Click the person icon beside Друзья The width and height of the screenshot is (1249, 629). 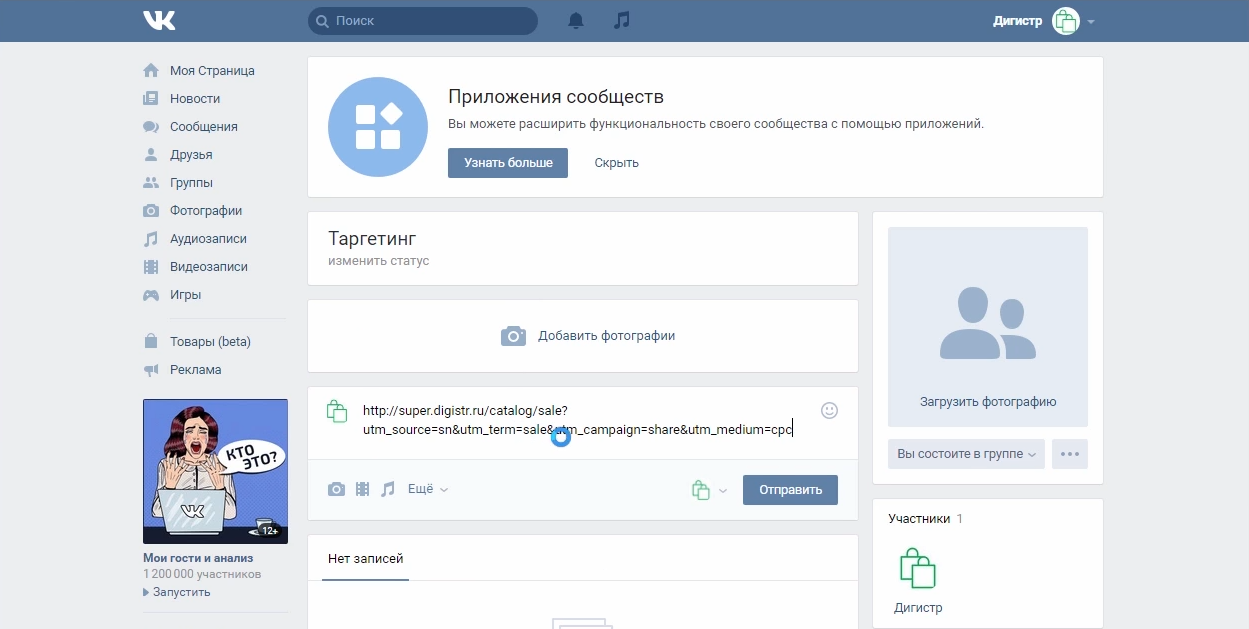[x=151, y=155]
